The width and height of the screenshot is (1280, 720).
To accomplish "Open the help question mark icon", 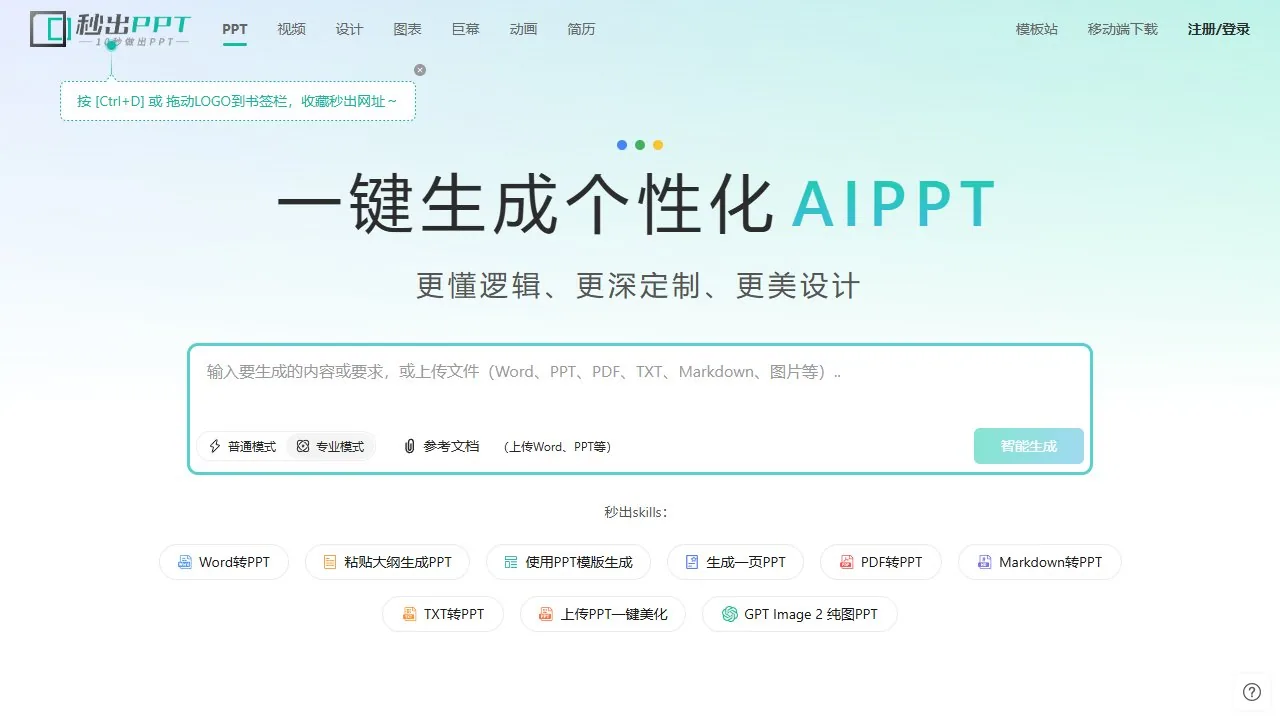I will (1252, 692).
